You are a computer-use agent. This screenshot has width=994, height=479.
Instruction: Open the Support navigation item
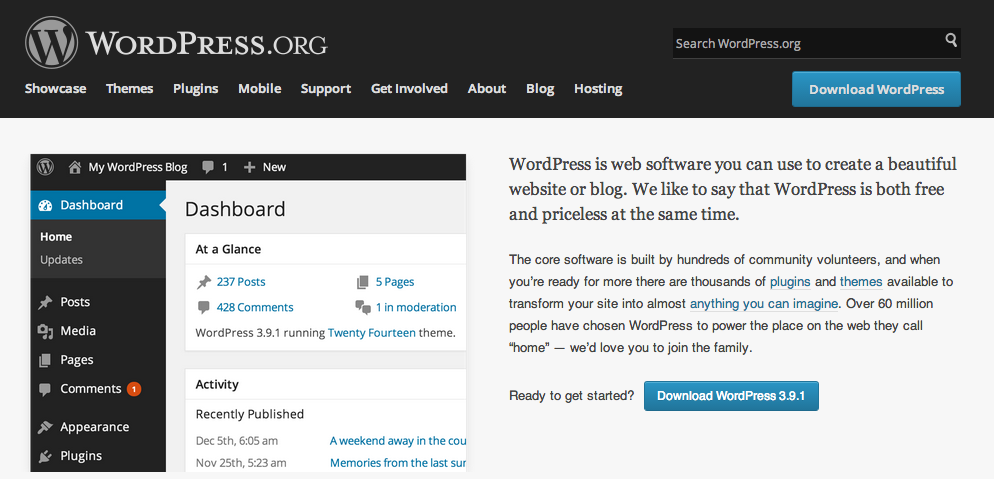pyautogui.click(x=326, y=89)
